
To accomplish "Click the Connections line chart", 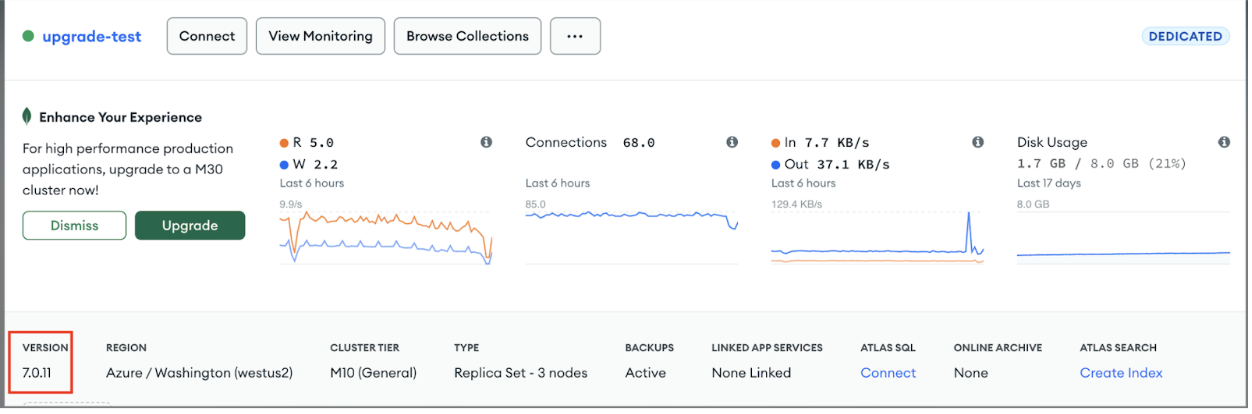I will click(x=632, y=237).
